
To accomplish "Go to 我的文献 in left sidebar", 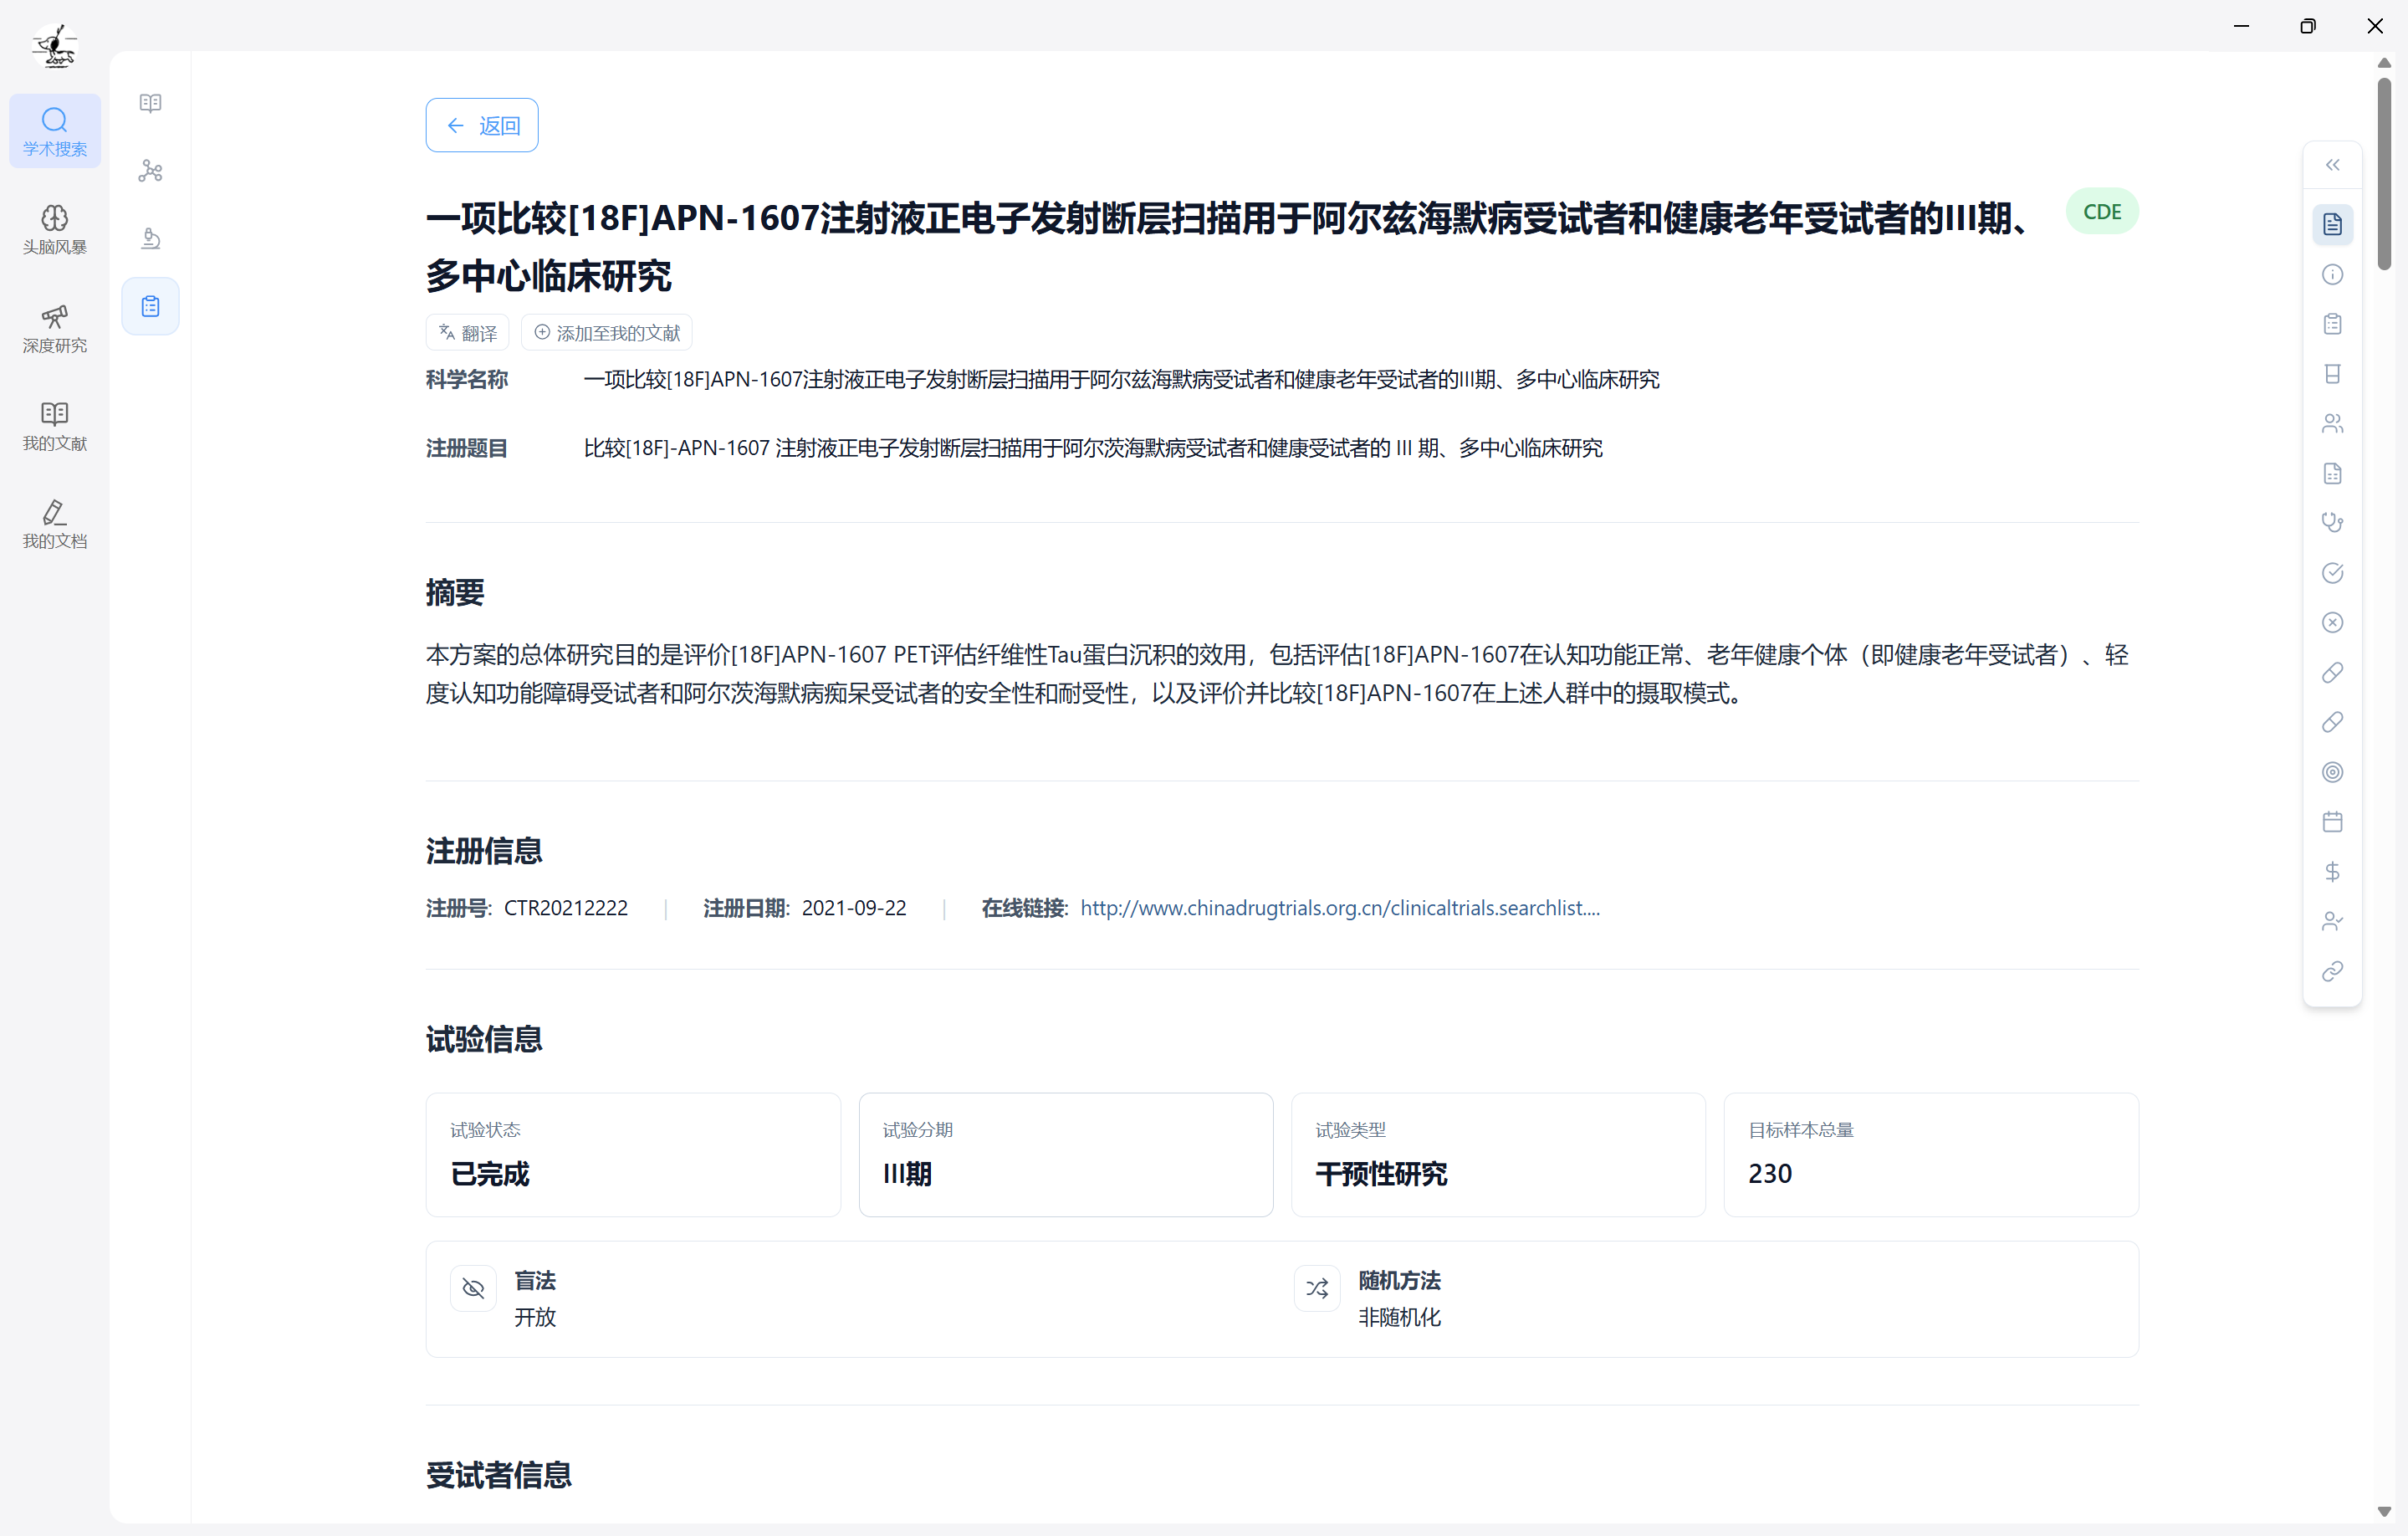I will [54, 425].
